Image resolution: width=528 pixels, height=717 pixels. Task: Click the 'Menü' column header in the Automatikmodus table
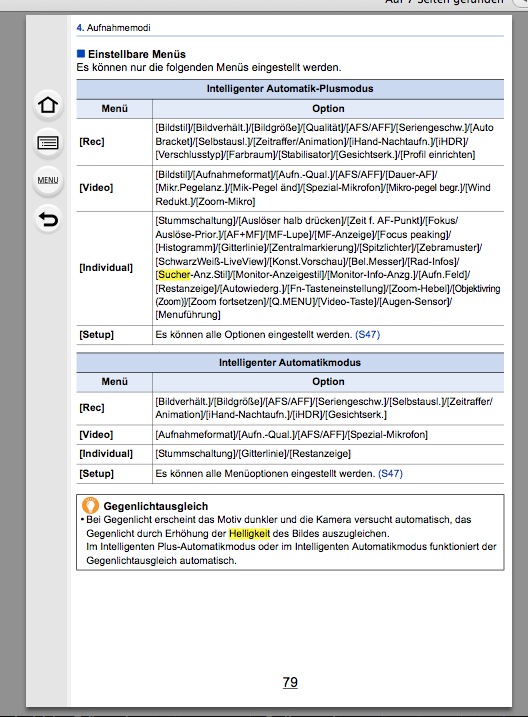[x=114, y=381]
